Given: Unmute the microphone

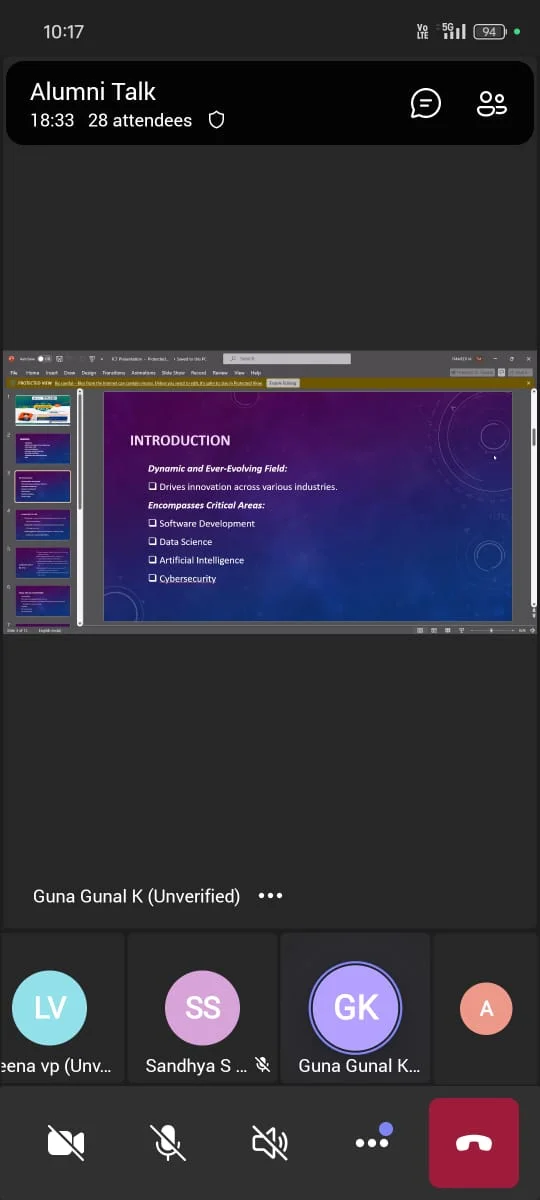Looking at the screenshot, I should [x=168, y=1143].
